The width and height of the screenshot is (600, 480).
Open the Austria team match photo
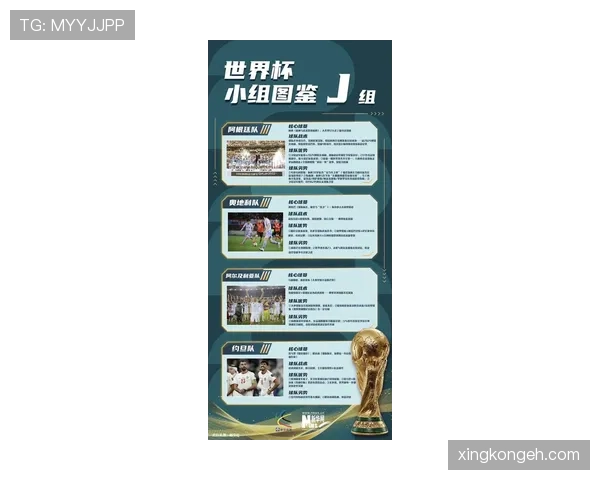point(255,232)
